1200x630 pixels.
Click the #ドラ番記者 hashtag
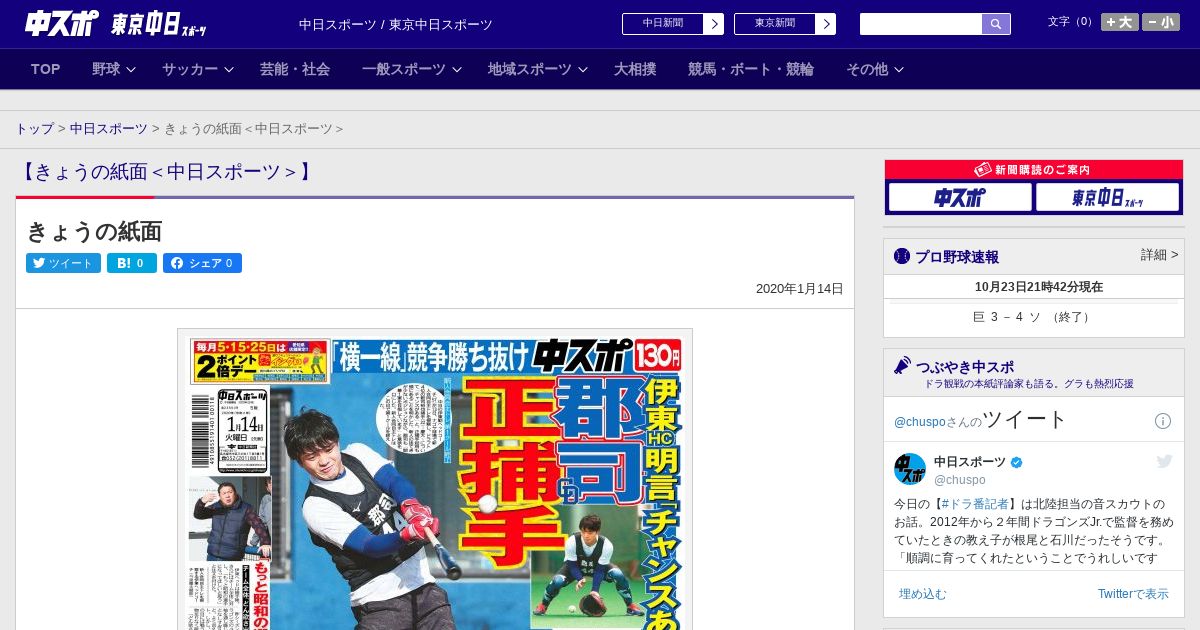click(x=976, y=504)
